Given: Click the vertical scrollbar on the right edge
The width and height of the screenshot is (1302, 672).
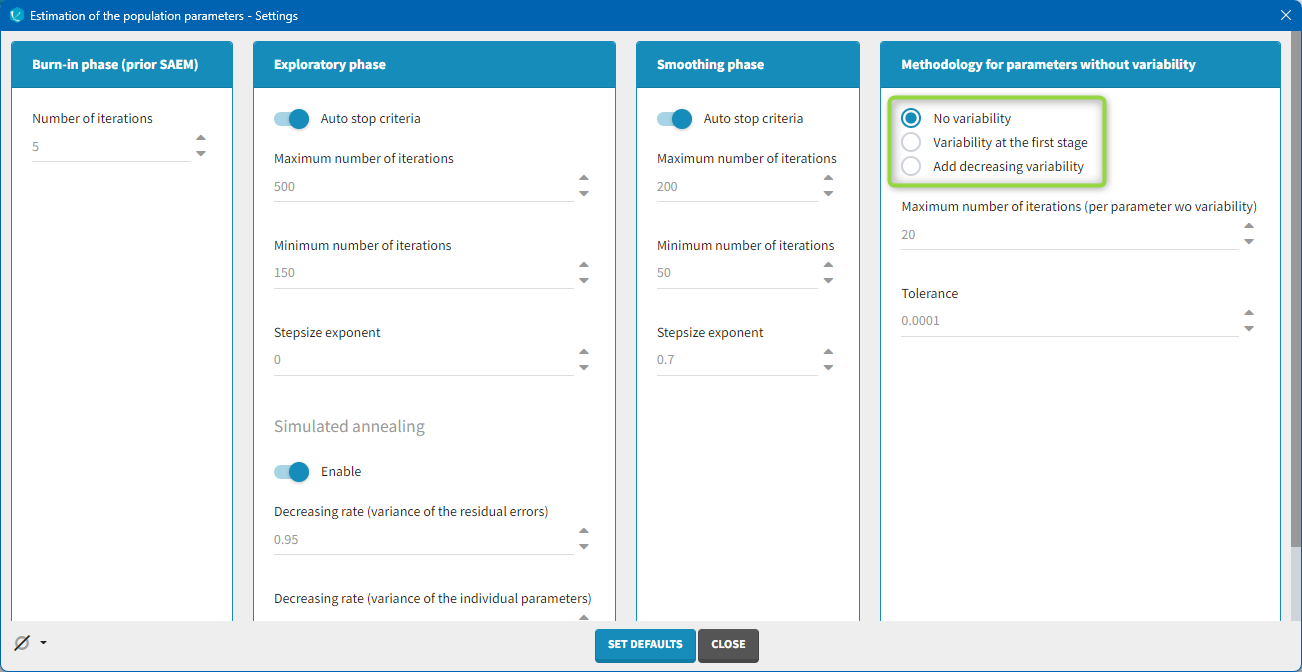Looking at the screenshot, I should tap(1294, 300).
